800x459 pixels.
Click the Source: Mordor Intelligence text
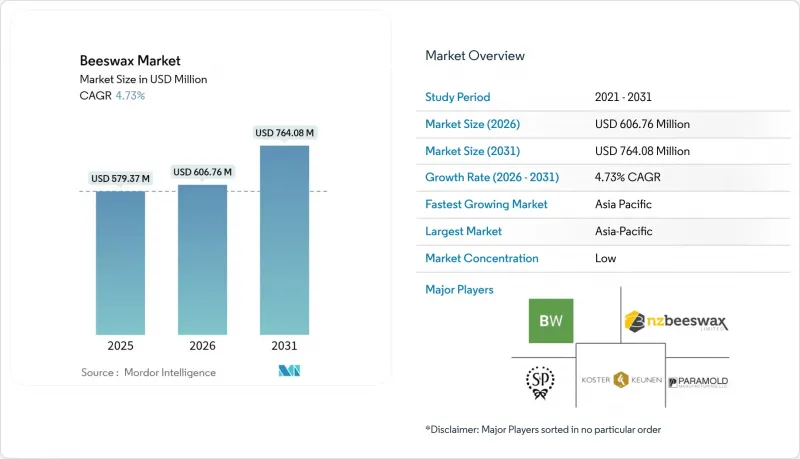coord(148,372)
